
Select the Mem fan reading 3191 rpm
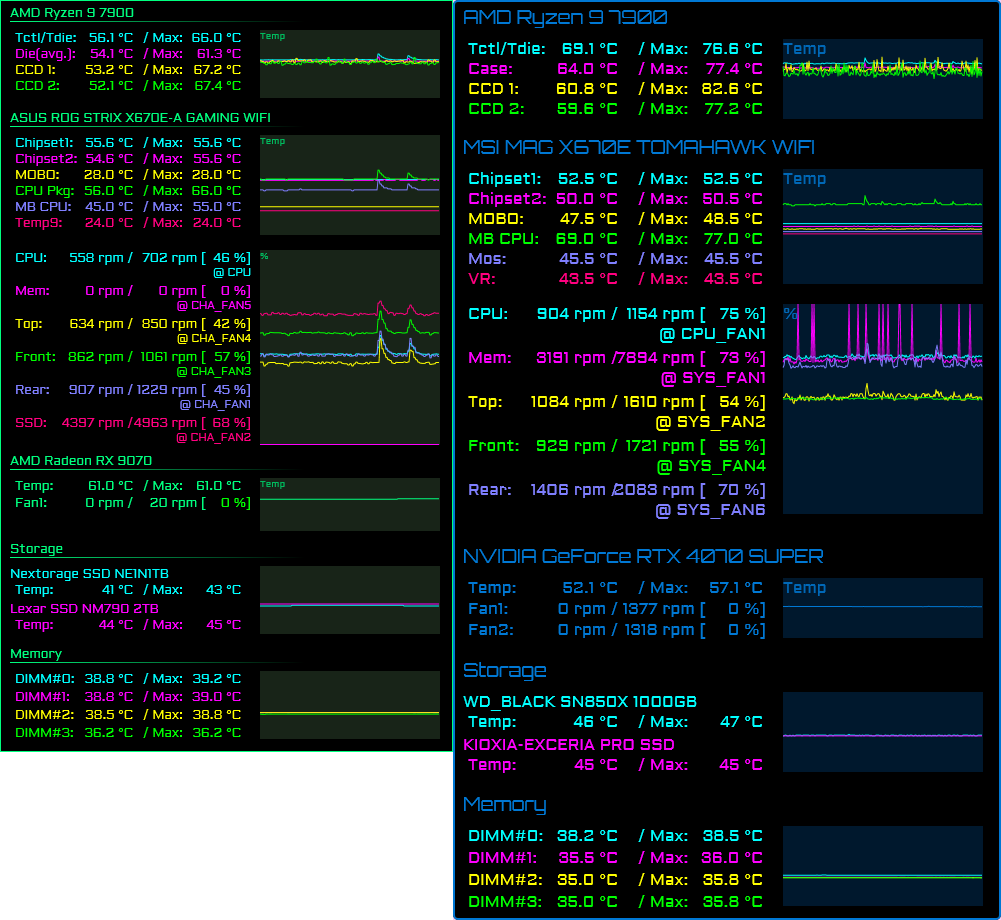point(573,358)
